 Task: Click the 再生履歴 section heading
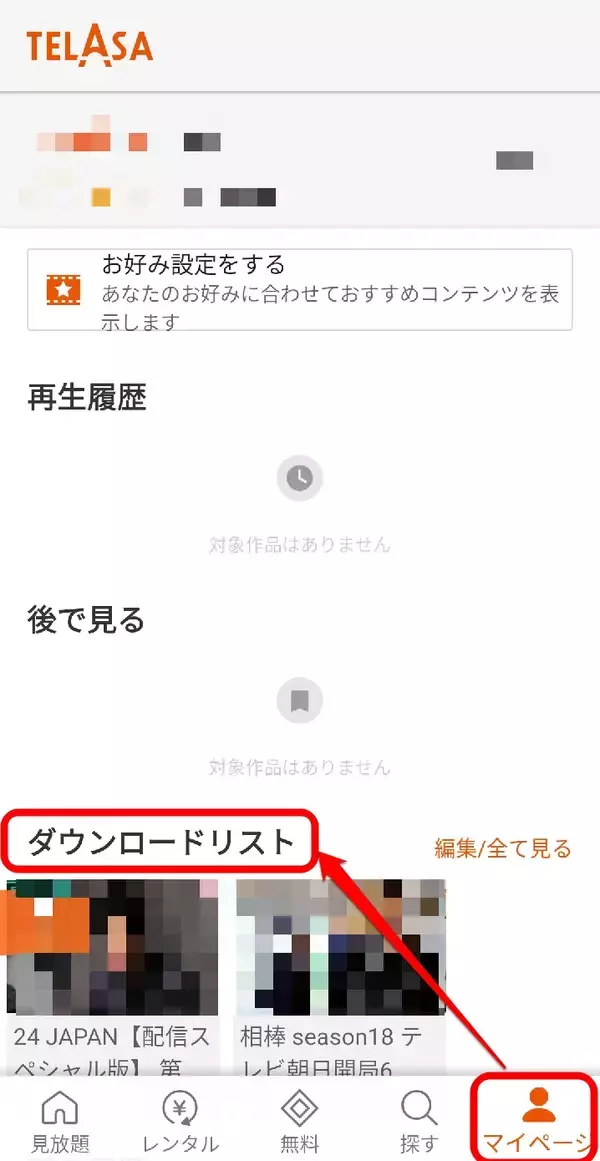click(87, 398)
